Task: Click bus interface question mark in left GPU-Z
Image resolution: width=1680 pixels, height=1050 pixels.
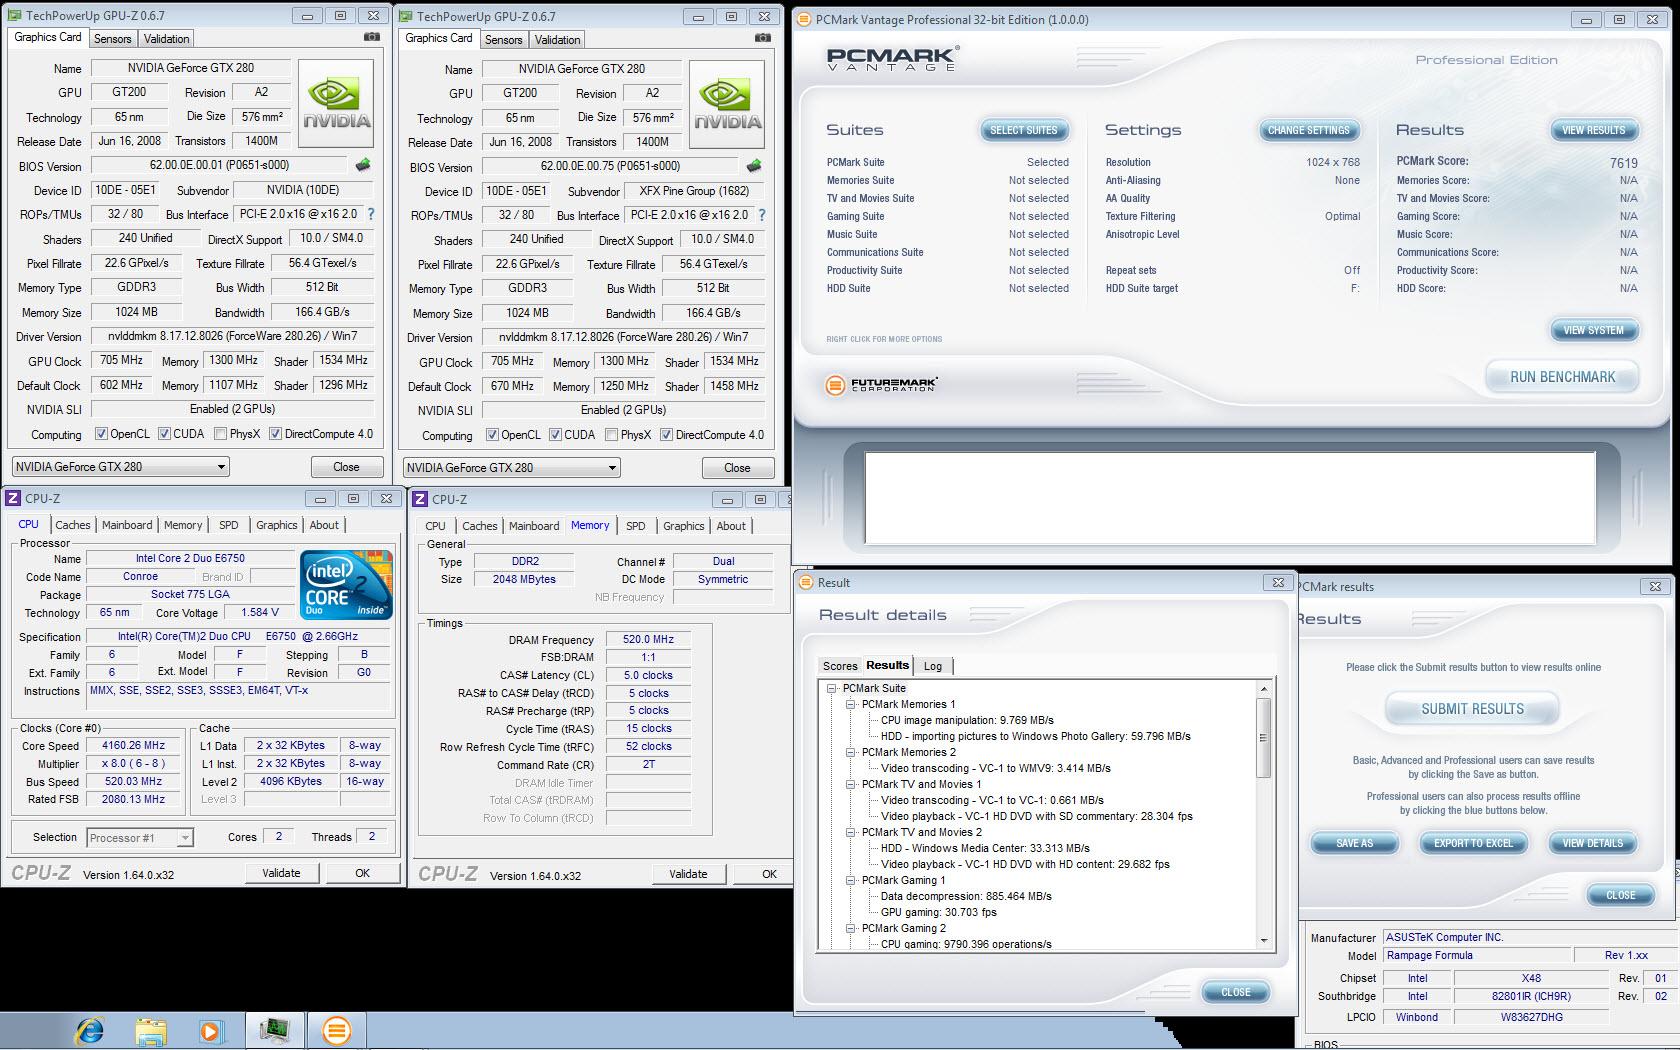Action: (x=371, y=214)
